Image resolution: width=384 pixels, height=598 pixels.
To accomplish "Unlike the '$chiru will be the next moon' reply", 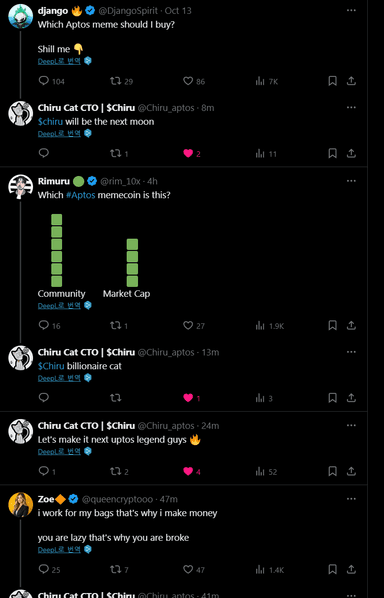I will (x=188, y=153).
